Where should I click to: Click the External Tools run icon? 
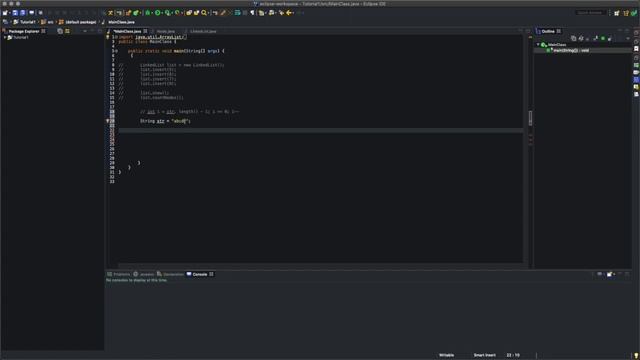tap(177, 13)
